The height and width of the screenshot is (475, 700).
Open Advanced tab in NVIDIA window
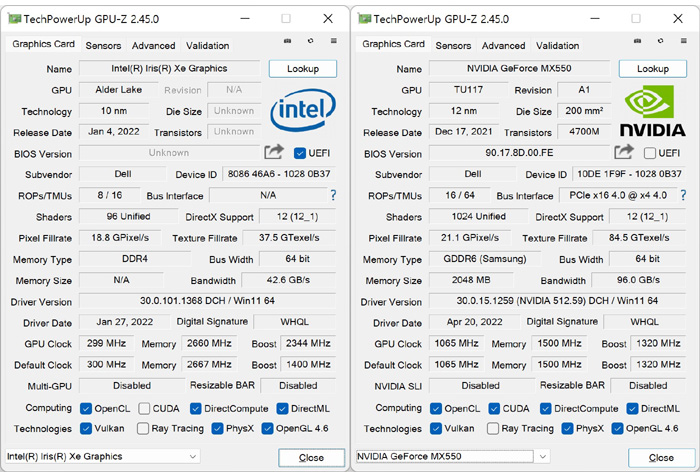pyautogui.click(x=503, y=46)
